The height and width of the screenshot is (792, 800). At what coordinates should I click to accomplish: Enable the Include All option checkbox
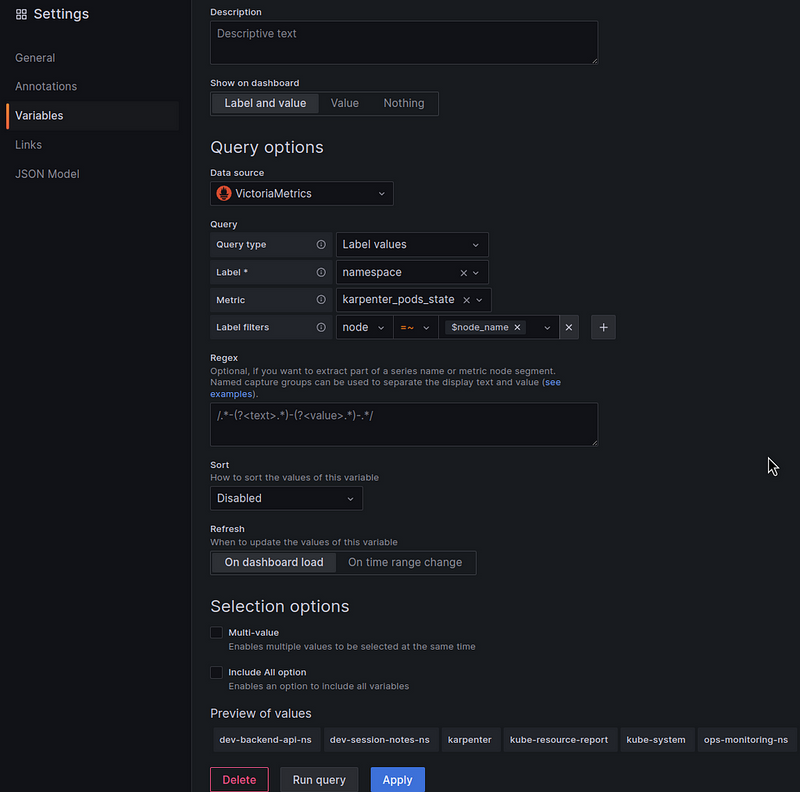tap(216, 673)
